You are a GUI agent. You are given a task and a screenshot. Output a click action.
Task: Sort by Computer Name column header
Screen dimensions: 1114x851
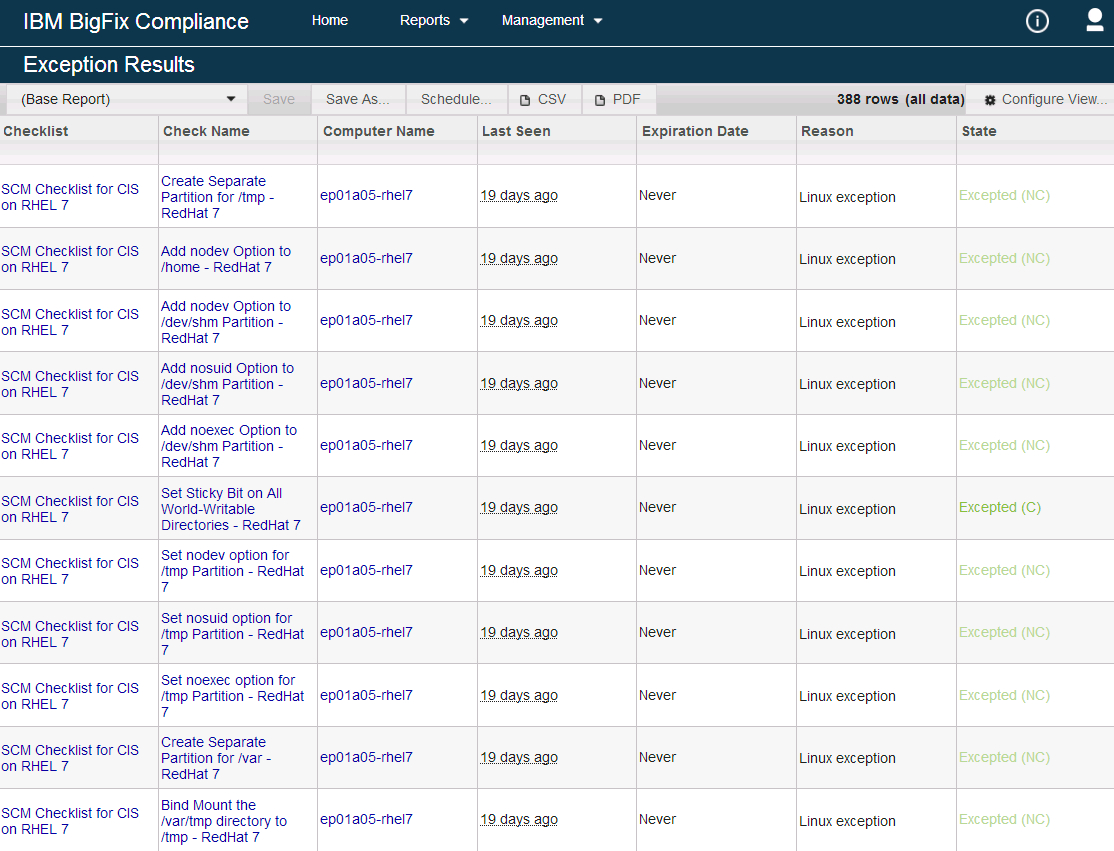pos(379,131)
